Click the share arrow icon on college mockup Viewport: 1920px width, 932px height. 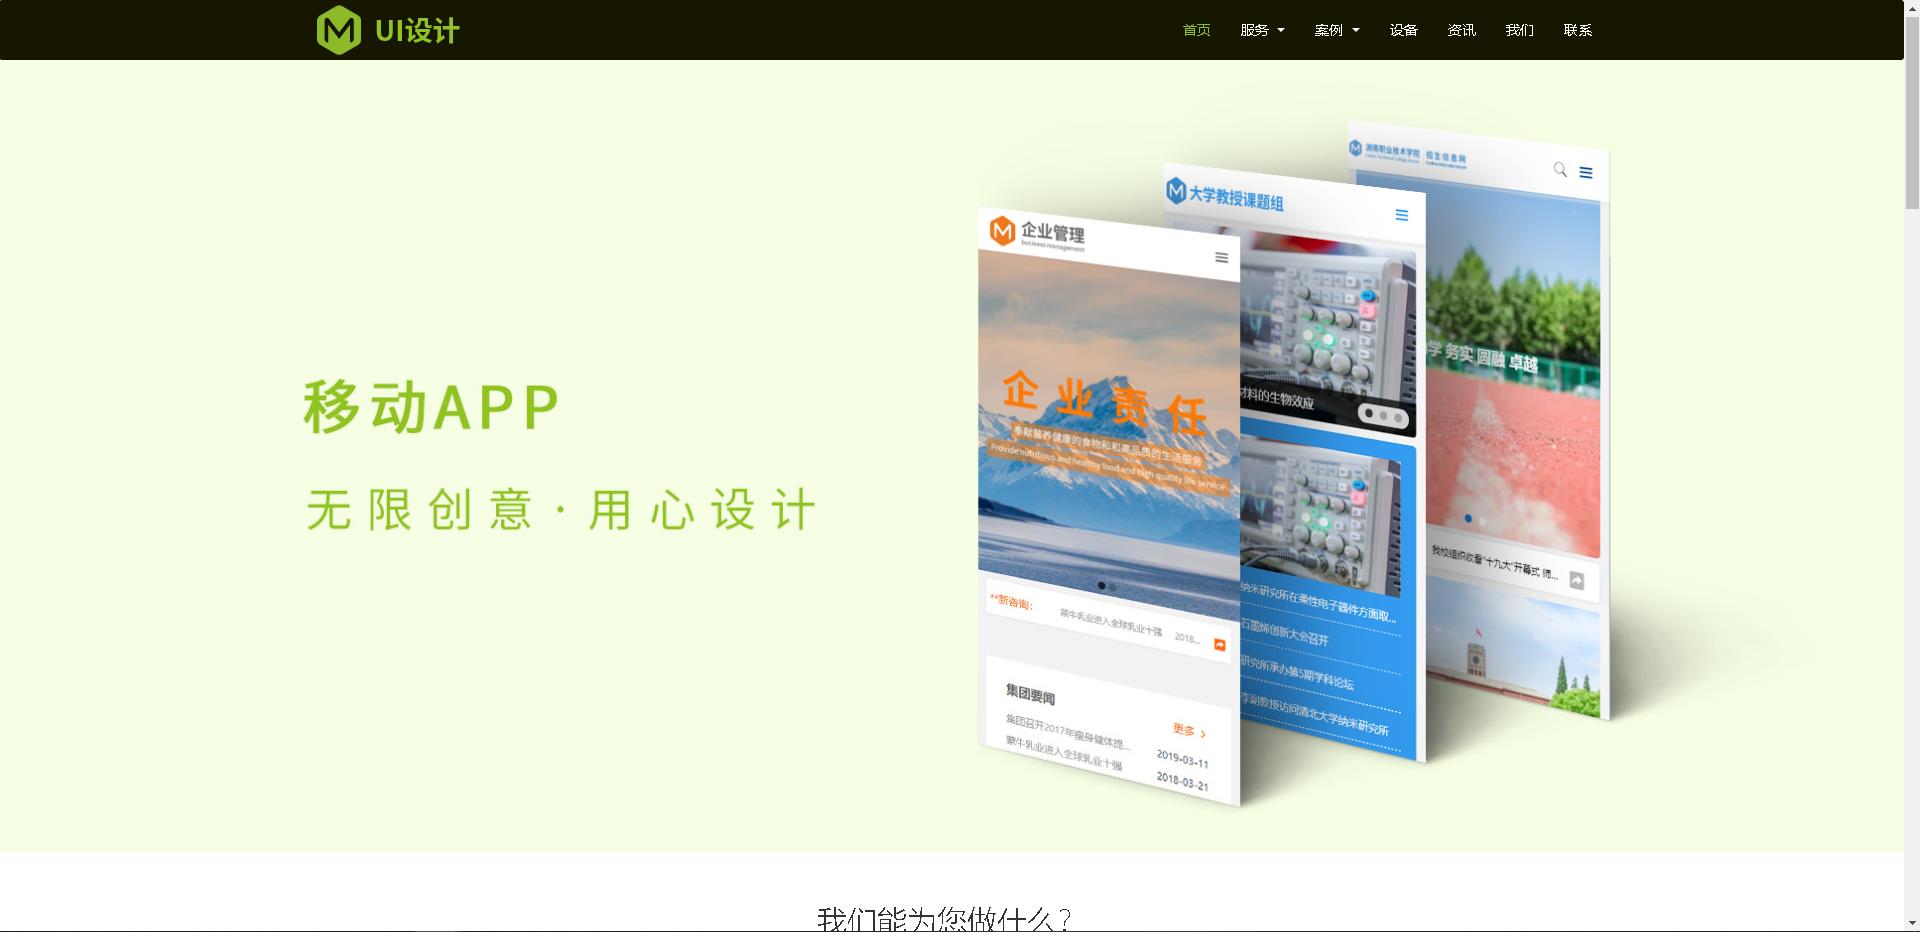[1577, 581]
